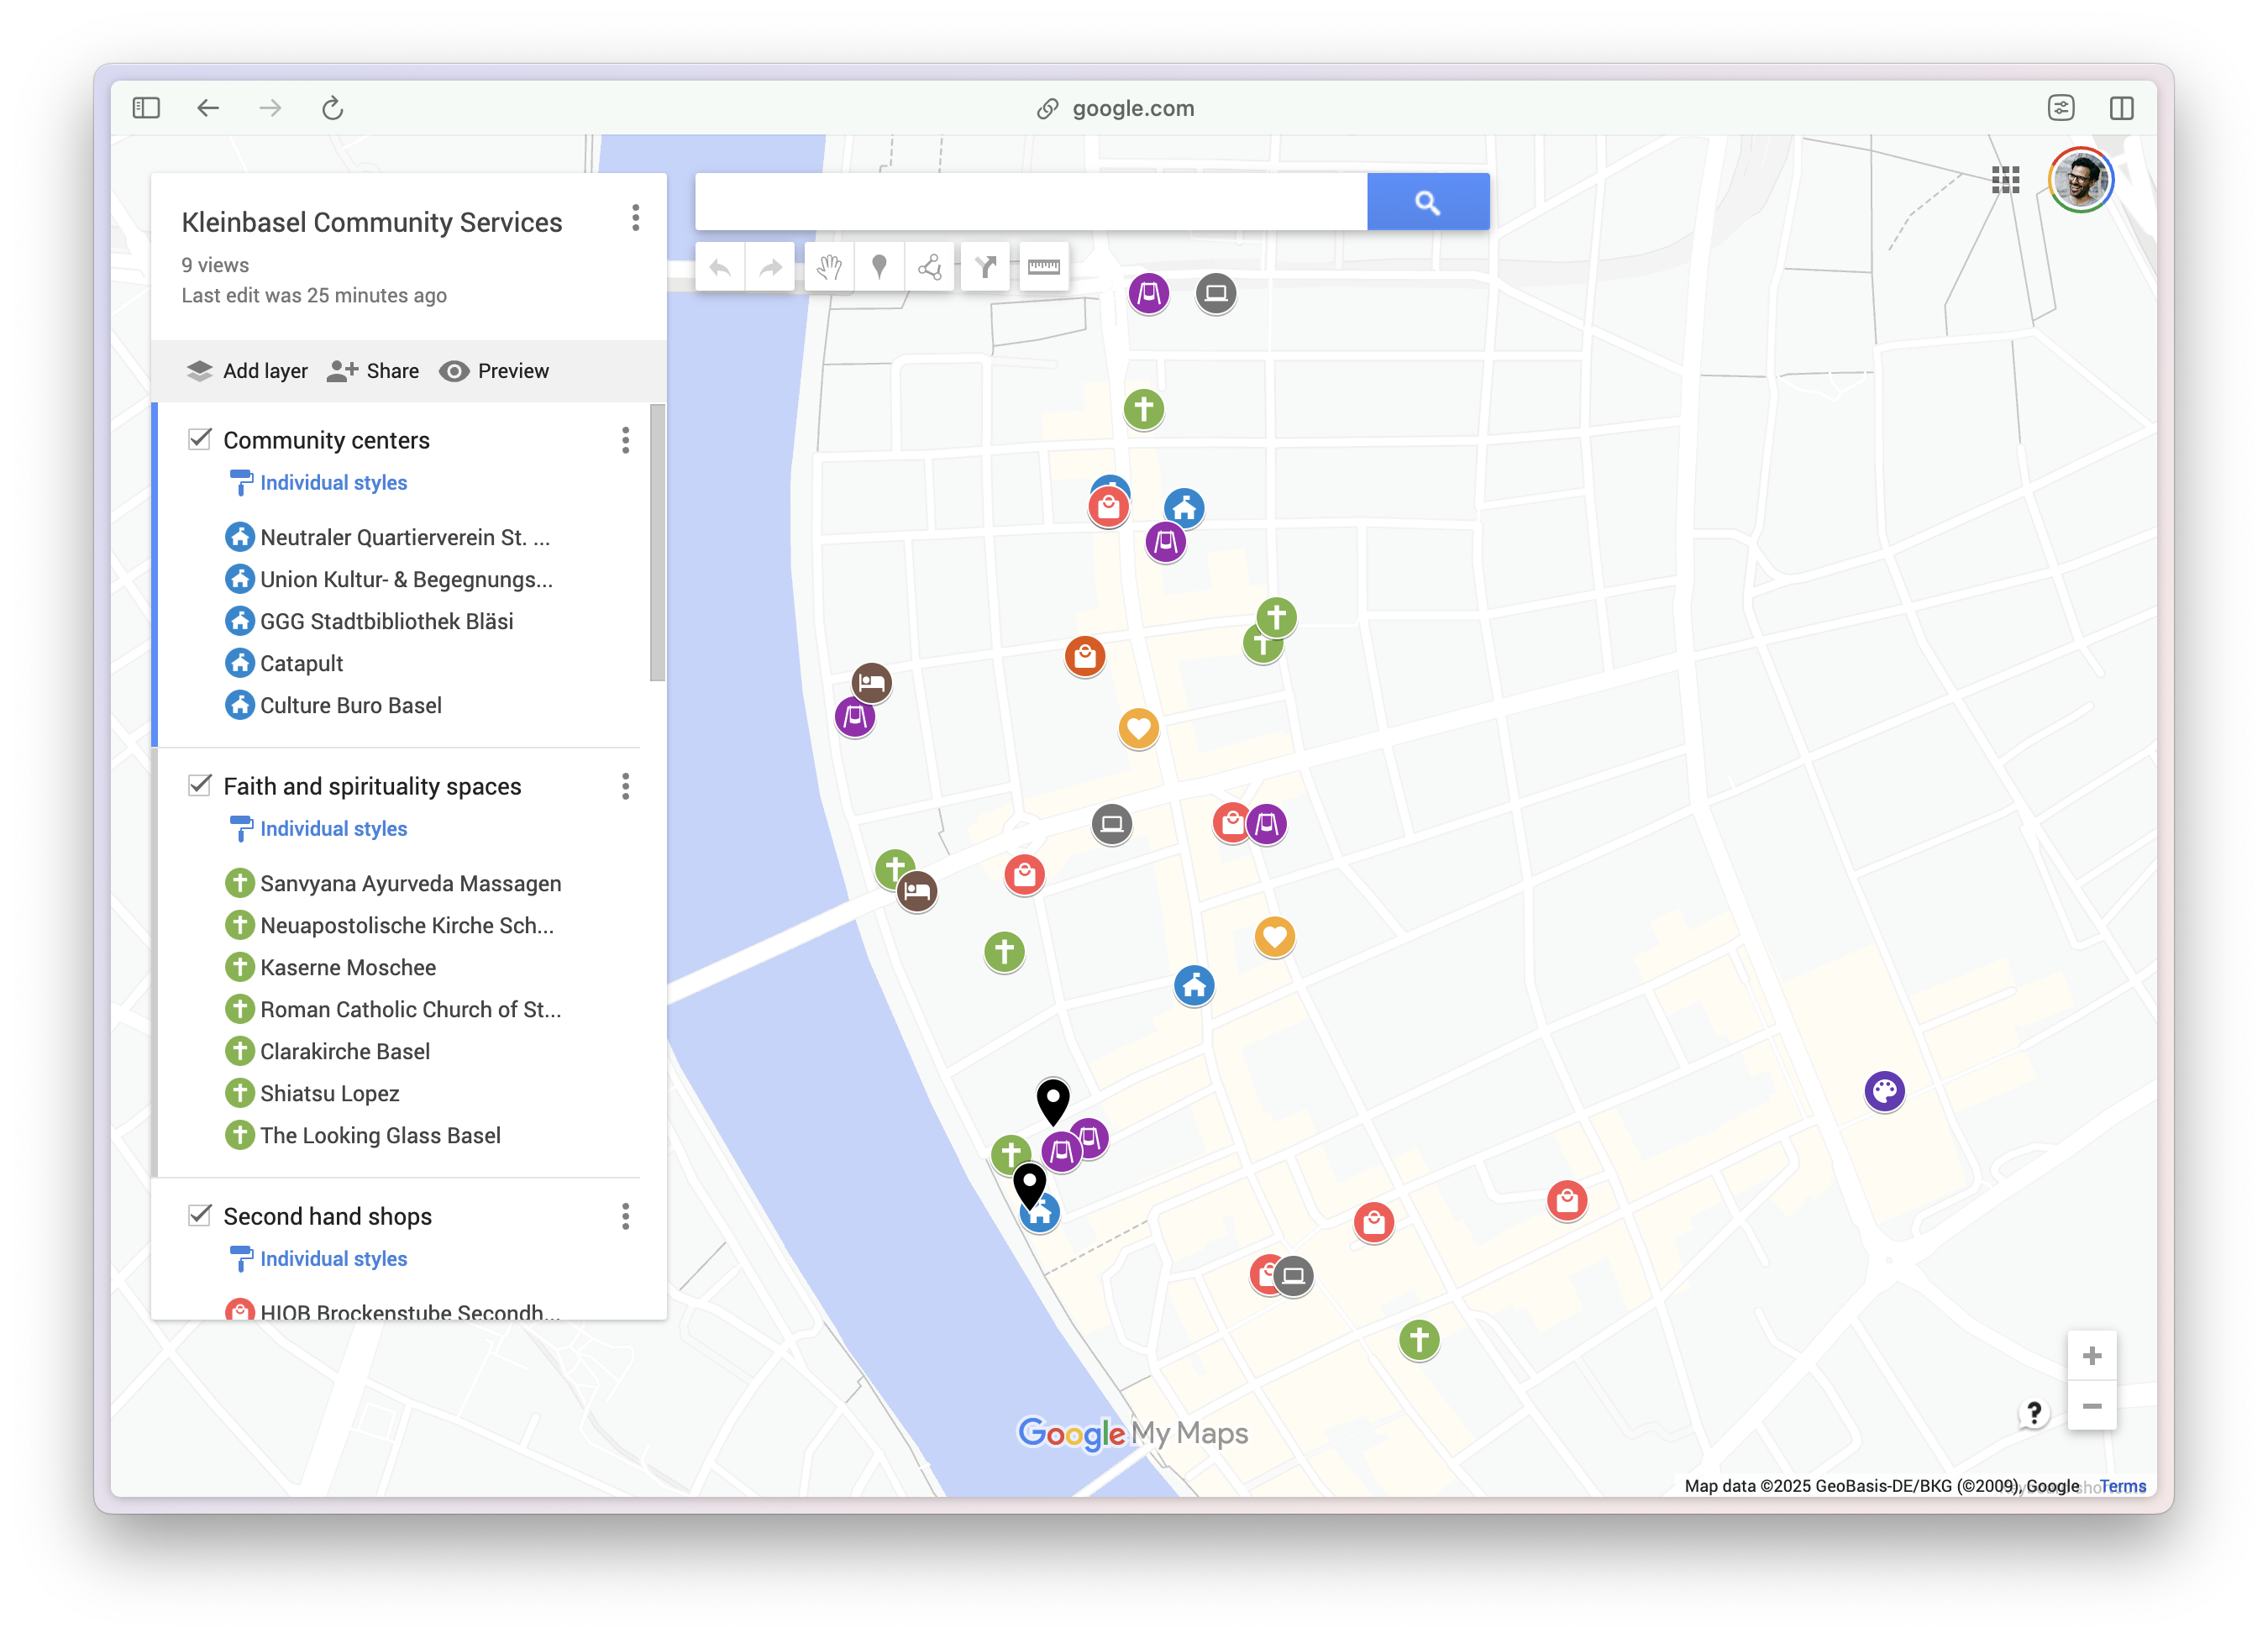Toggle Faith and spirituality spaces layer checkbox
The width and height of the screenshot is (2268, 1638).
(200, 785)
